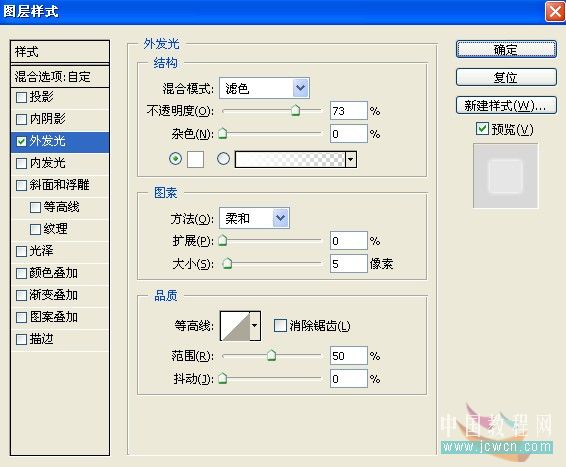Open the gradient picker arrow
The width and height of the screenshot is (566, 467).
[x=351, y=159]
